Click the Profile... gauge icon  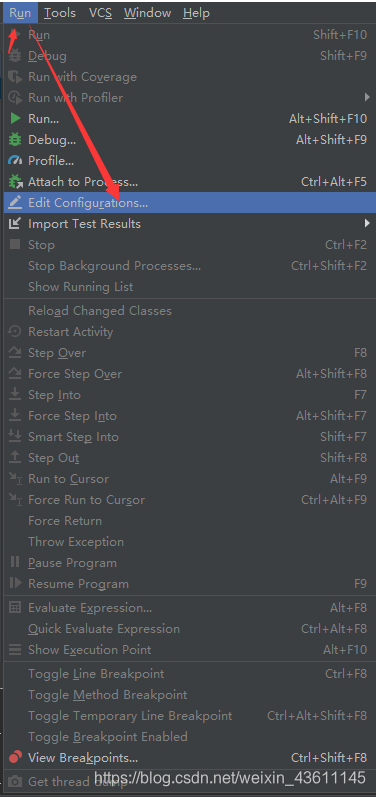[x=15, y=161]
